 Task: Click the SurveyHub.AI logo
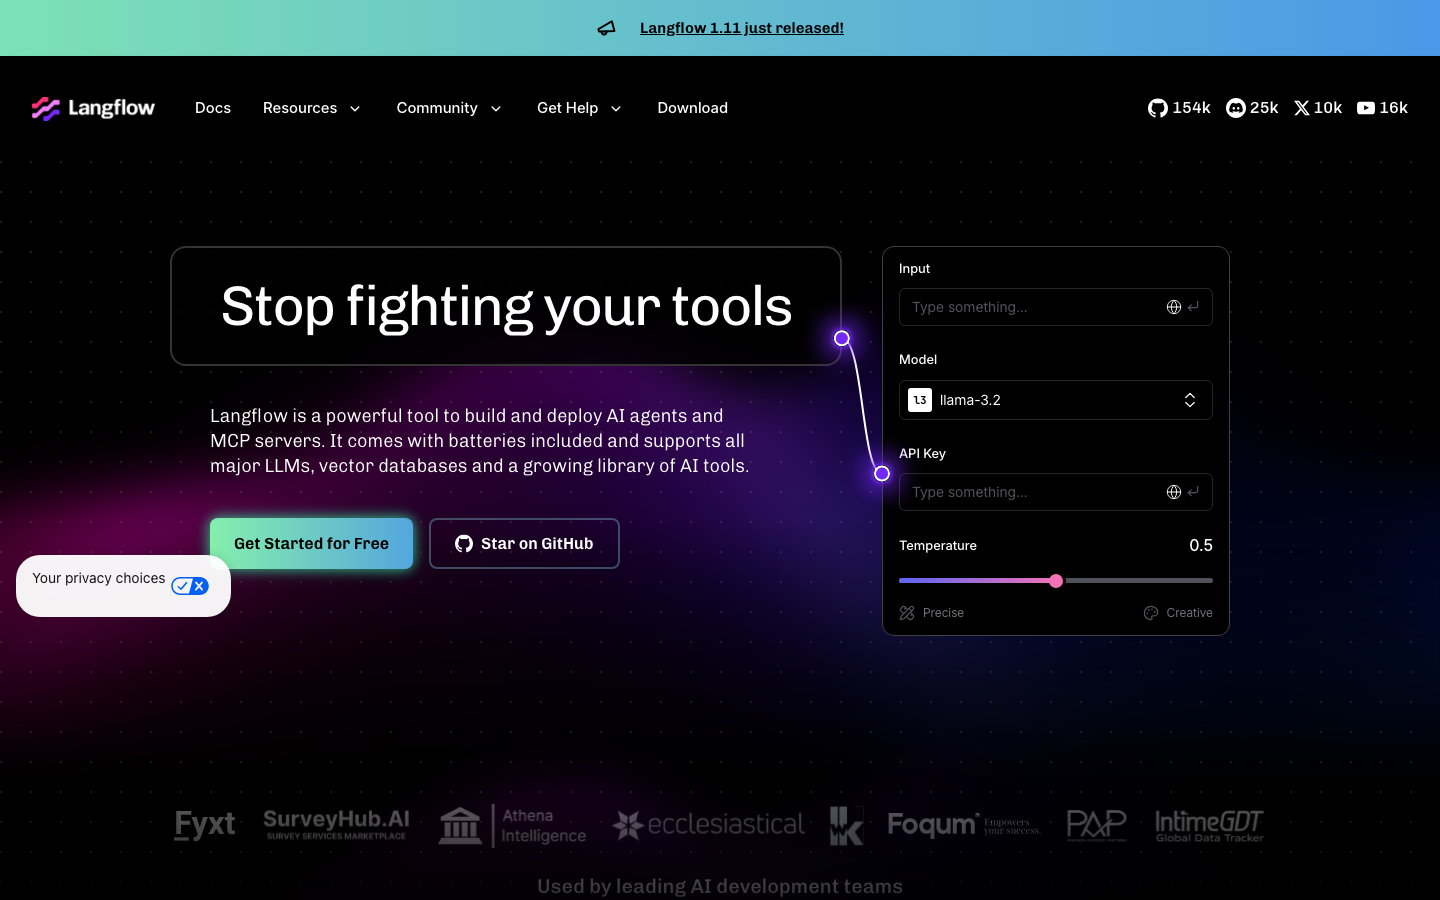[x=336, y=825]
